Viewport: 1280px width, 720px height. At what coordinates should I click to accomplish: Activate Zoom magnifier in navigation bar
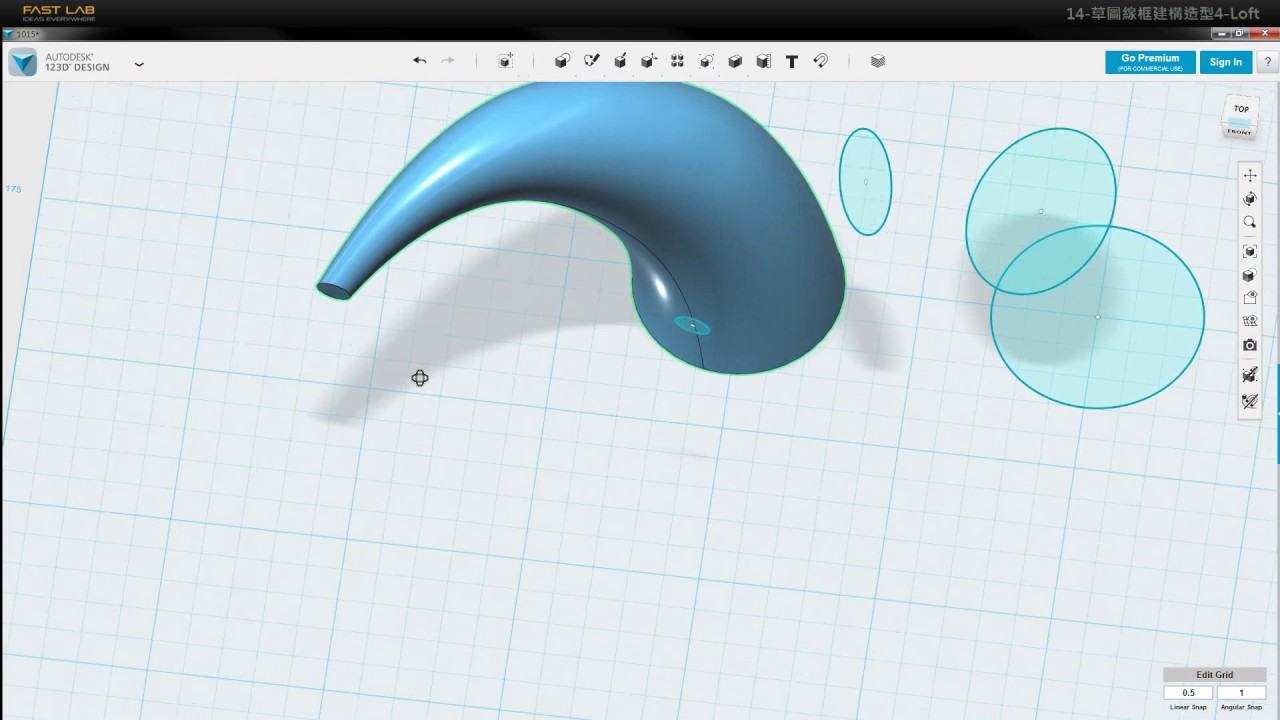pyautogui.click(x=1250, y=222)
